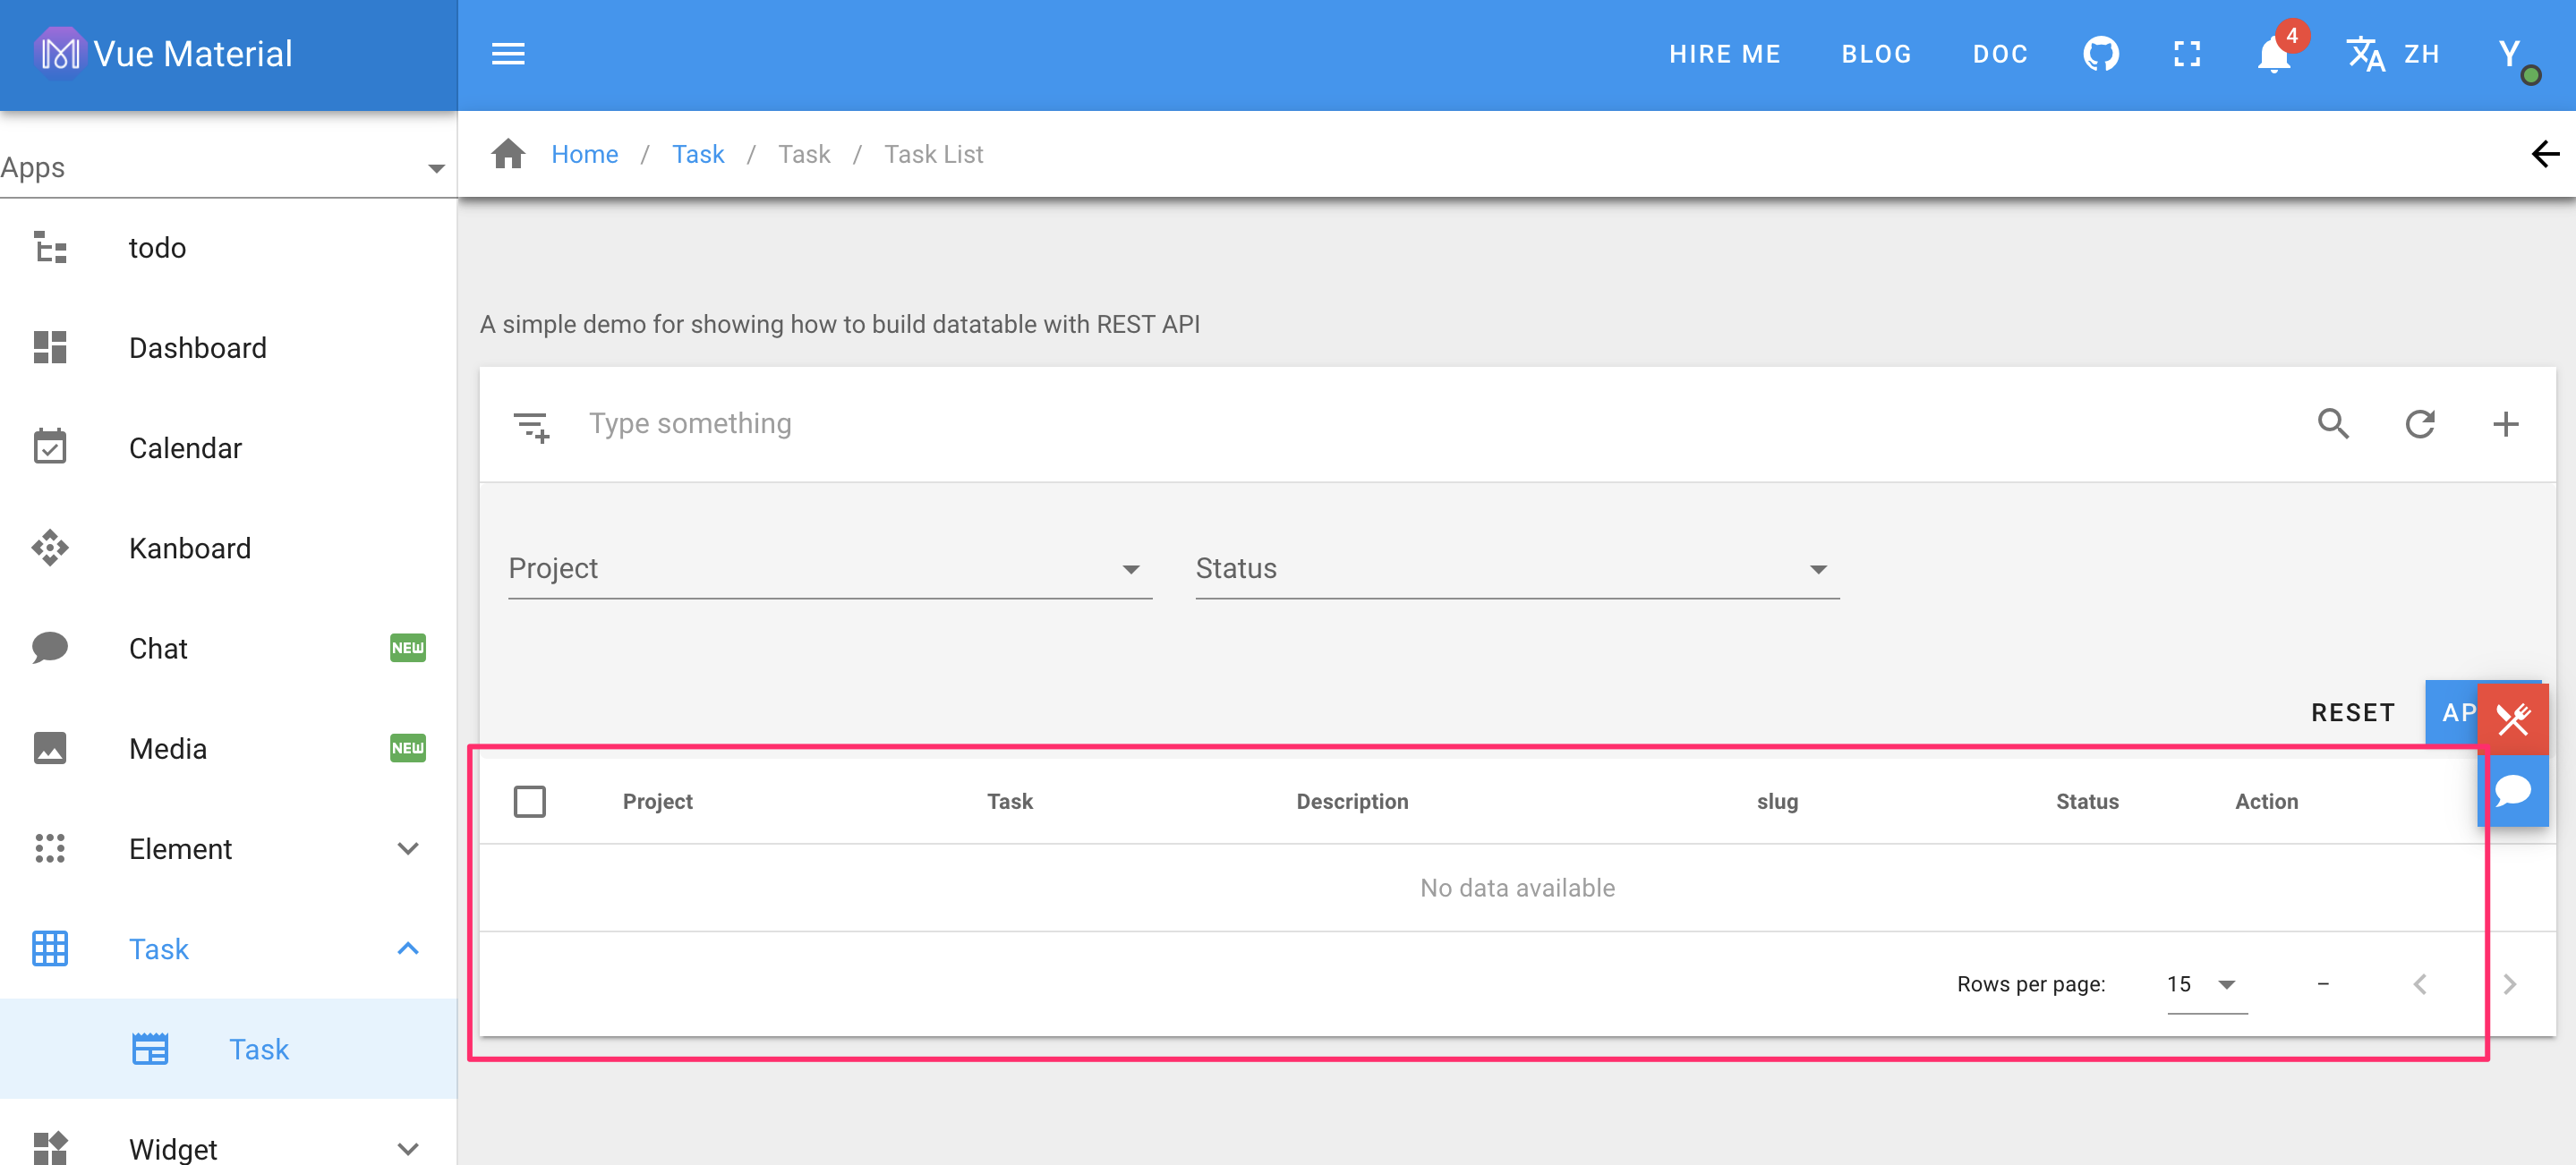Trigger search with the magnifier icon
Image resolution: width=2576 pixels, height=1165 pixels.
coord(2334,424)
